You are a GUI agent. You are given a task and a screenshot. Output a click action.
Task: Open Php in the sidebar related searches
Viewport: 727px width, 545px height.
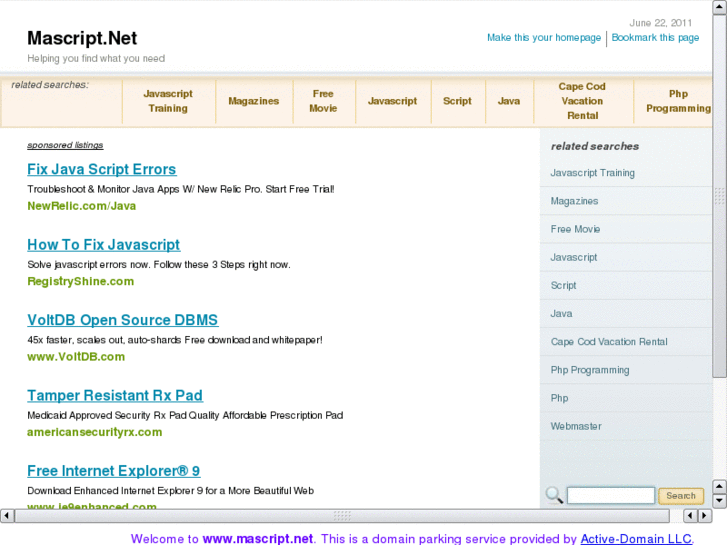(559, 398)
